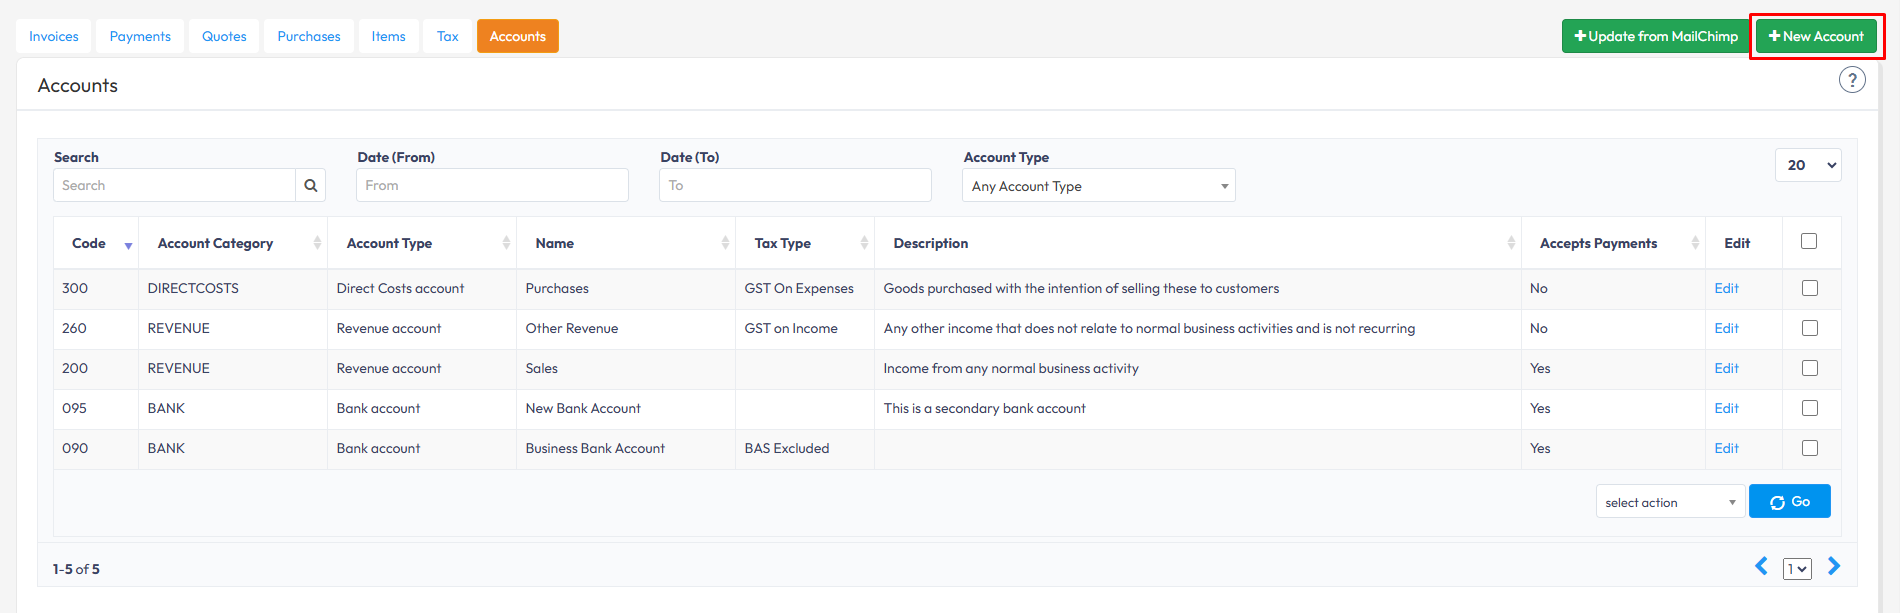
Task: Edit the New Bank Account entry
Action: (1726, 408)
